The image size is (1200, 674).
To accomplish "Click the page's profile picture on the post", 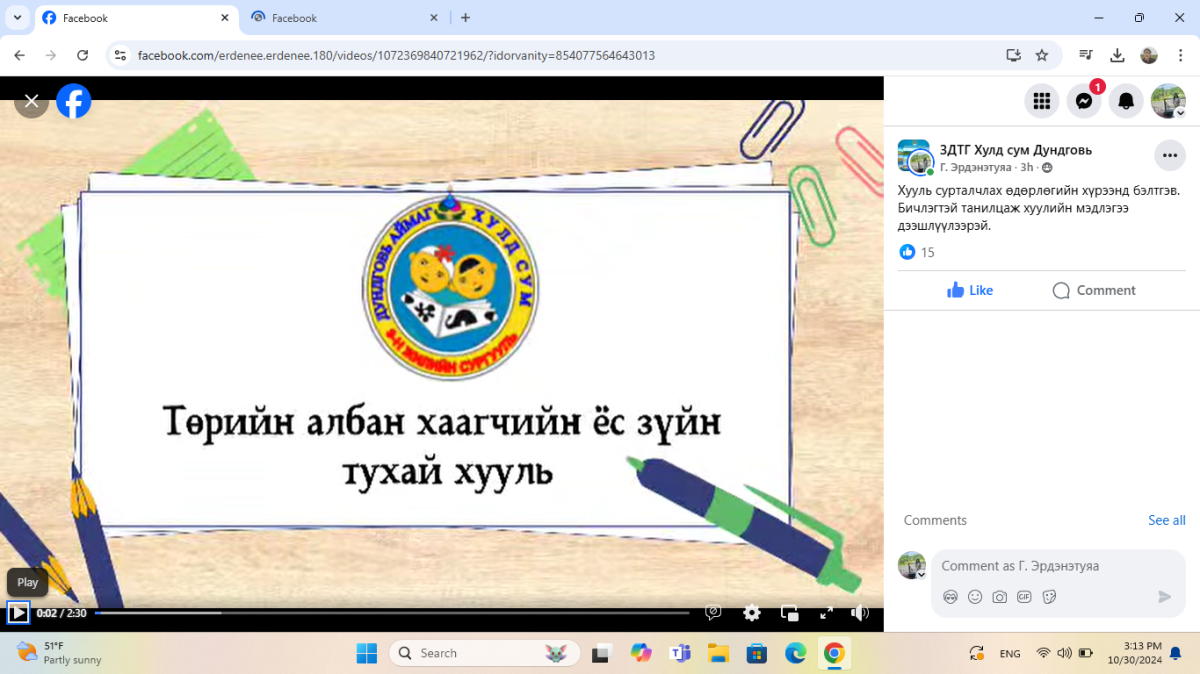I will tap(915, 157).
